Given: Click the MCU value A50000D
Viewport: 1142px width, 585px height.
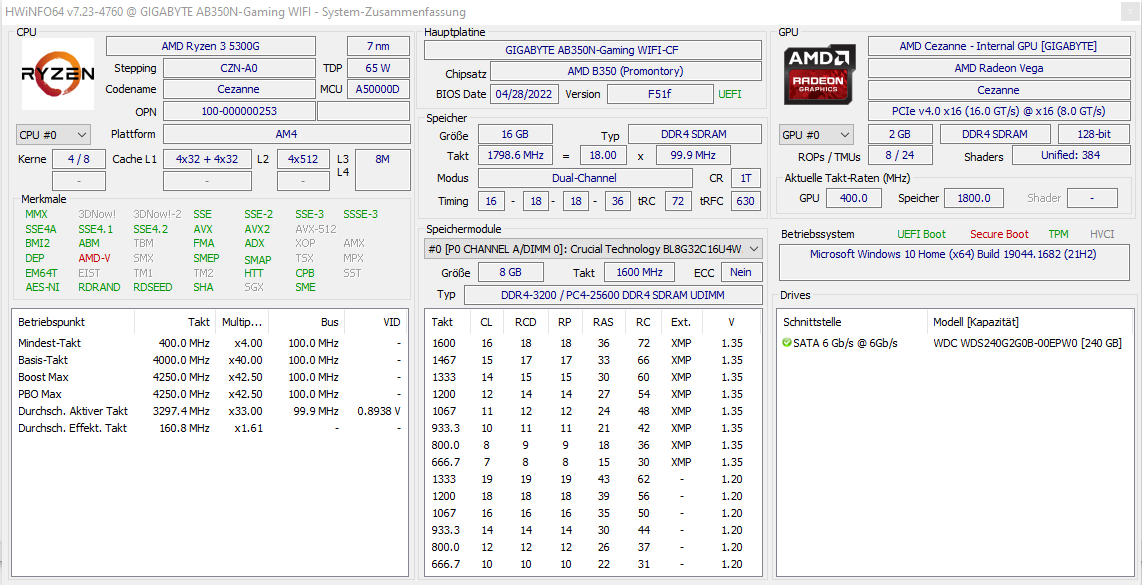Looking at the screenshot, I should [x=378, y=89].
